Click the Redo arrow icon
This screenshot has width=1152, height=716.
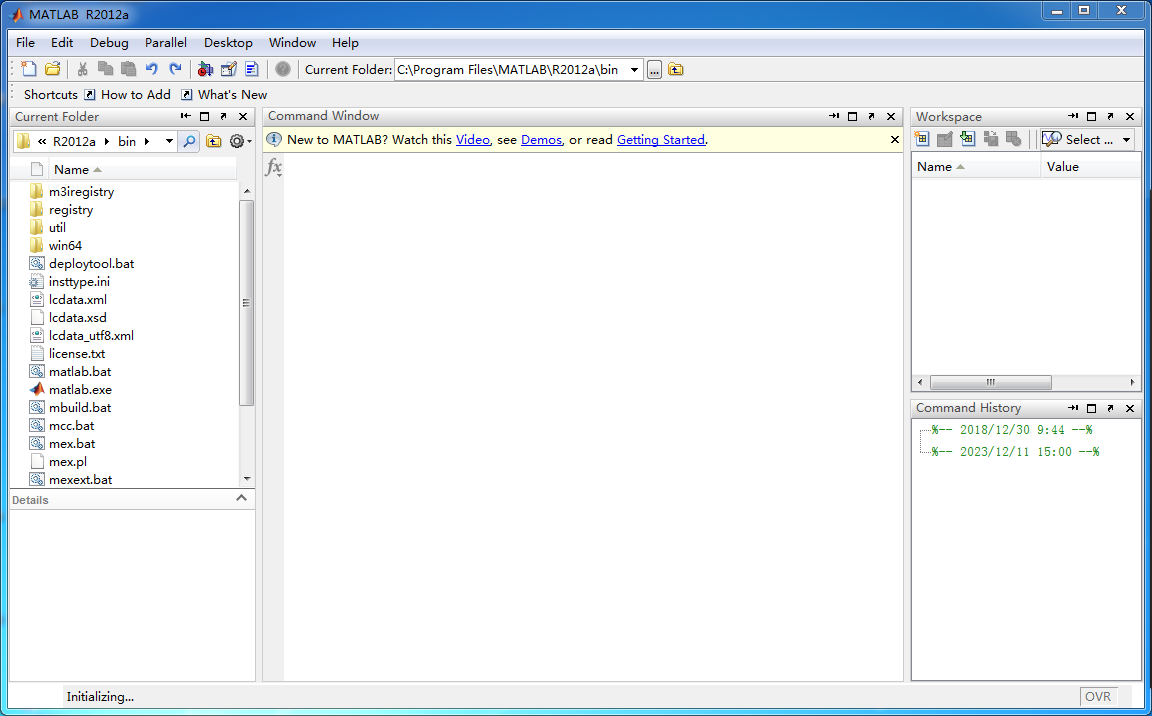point(175,69)
